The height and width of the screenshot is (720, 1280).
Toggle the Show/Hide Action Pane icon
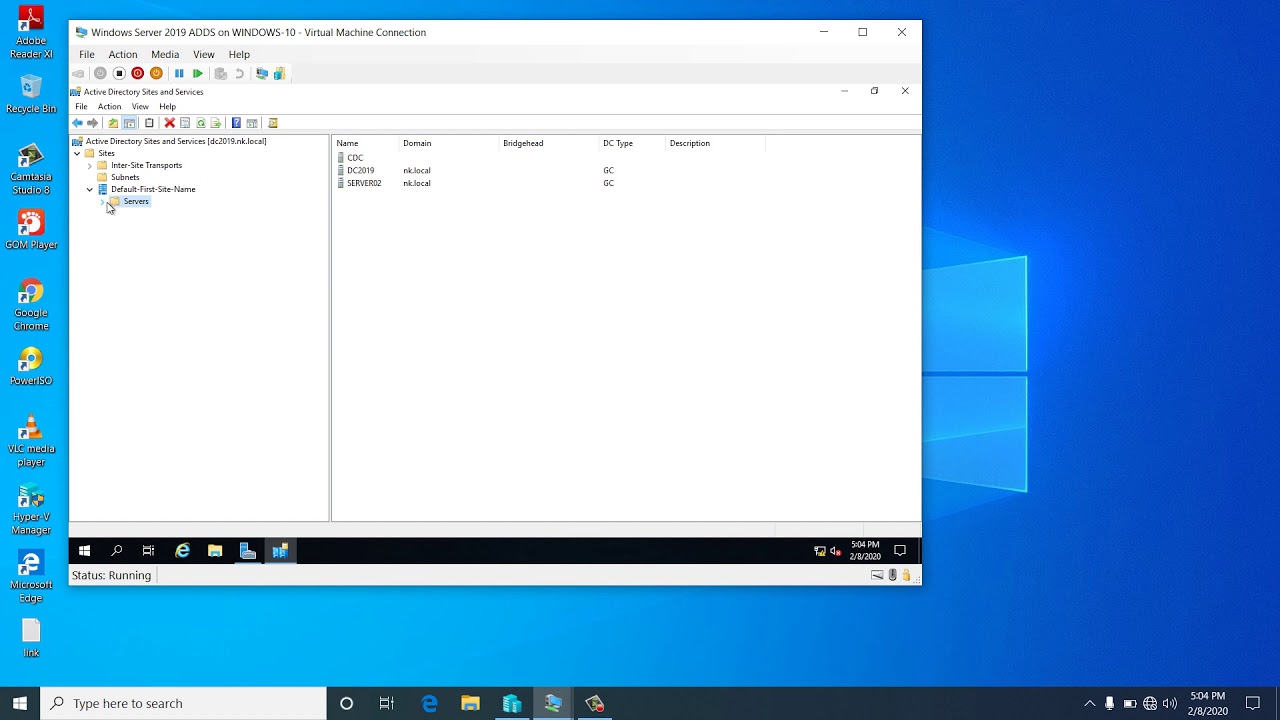coord(252,123)
